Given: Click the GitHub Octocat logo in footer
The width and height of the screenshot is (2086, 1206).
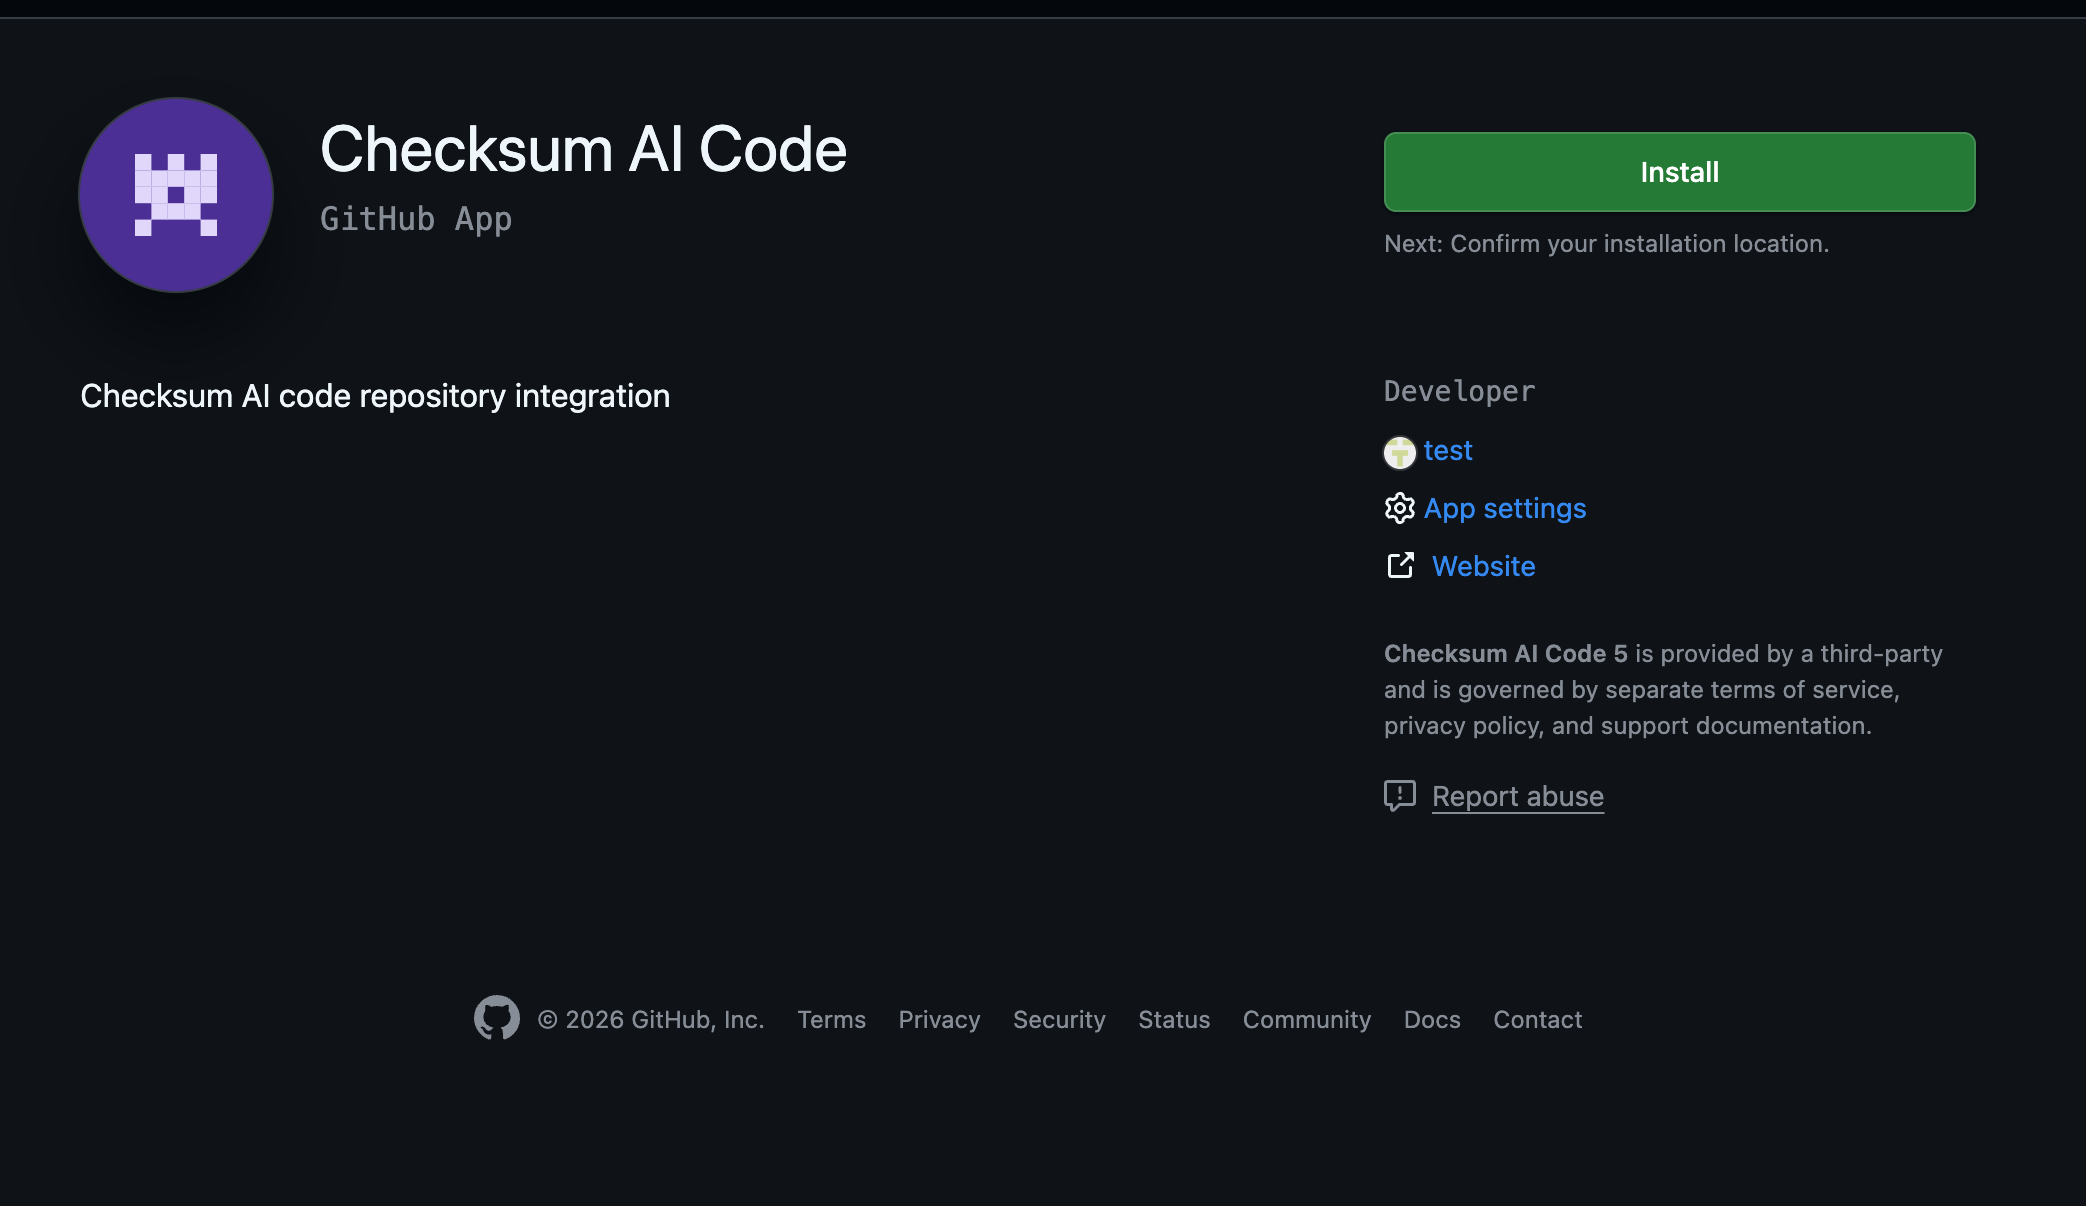Looking at the screenshot, I should (x=496, y=1018).
